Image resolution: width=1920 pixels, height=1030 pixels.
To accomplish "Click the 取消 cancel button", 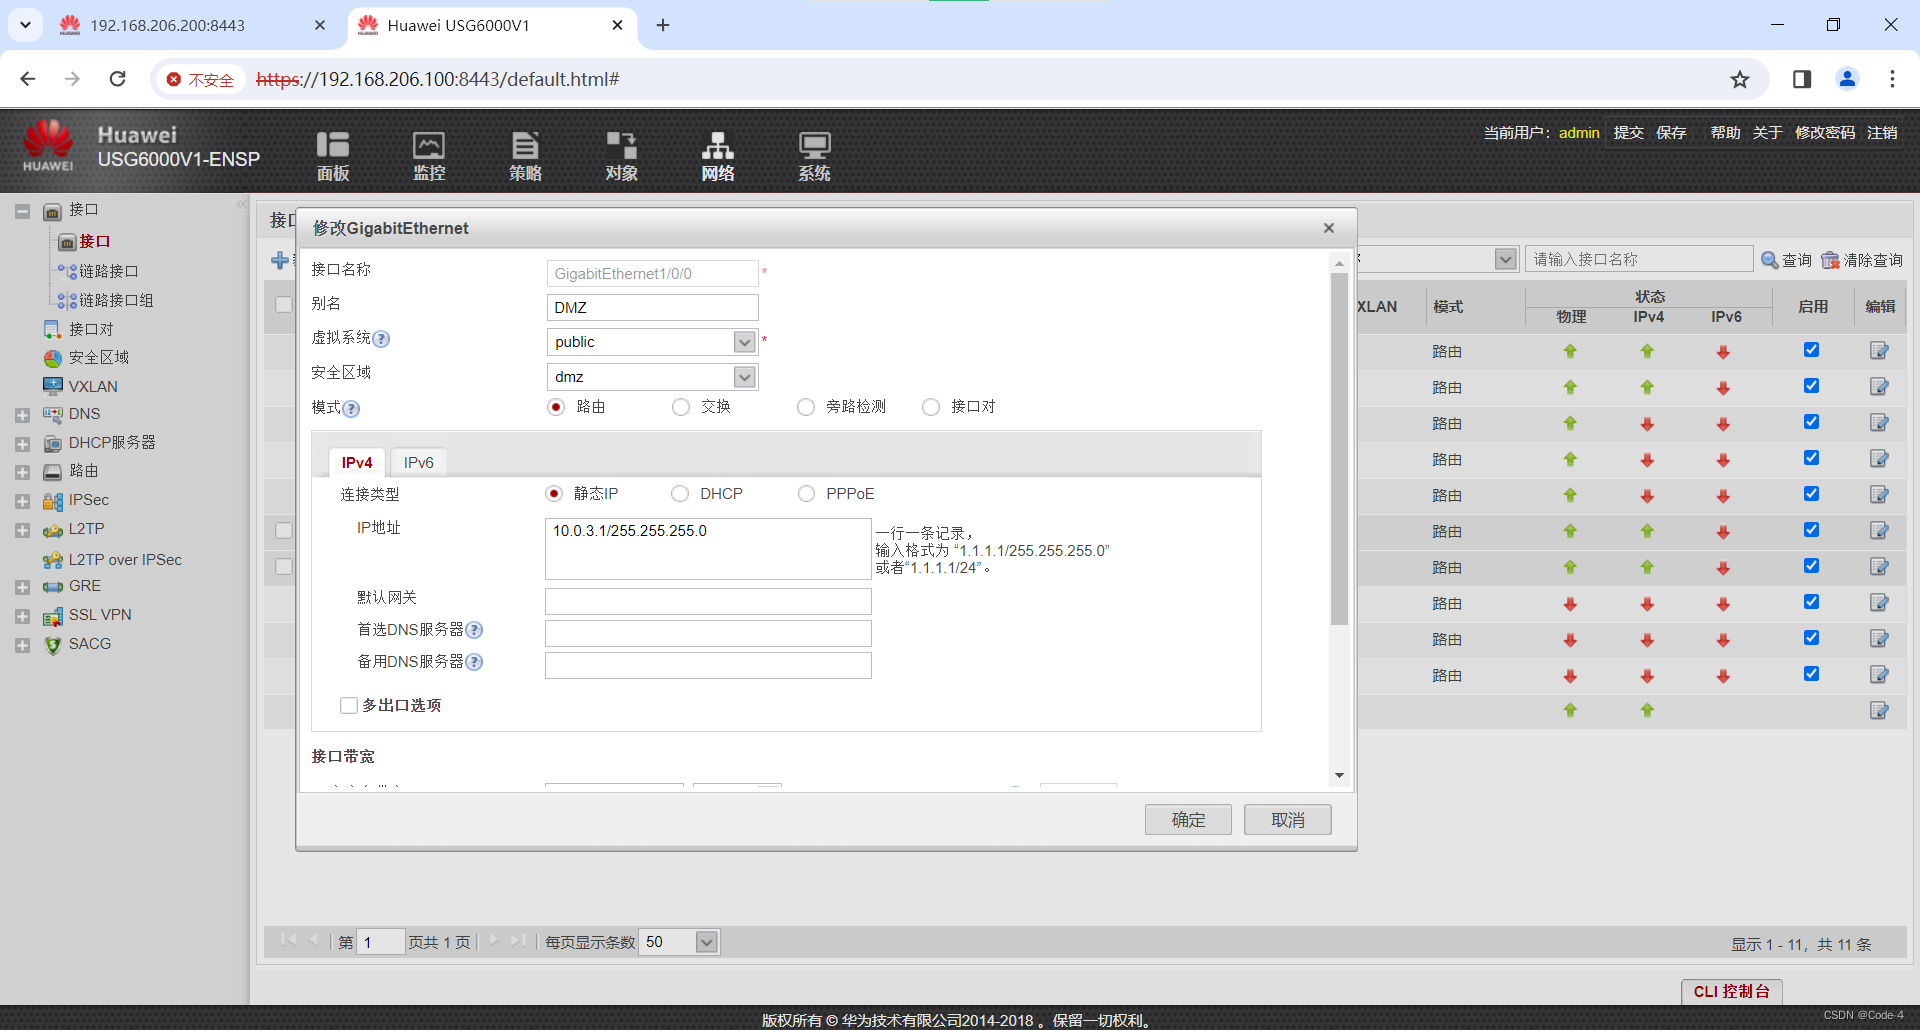I will pyautogui.click(x=1288, y=820).
